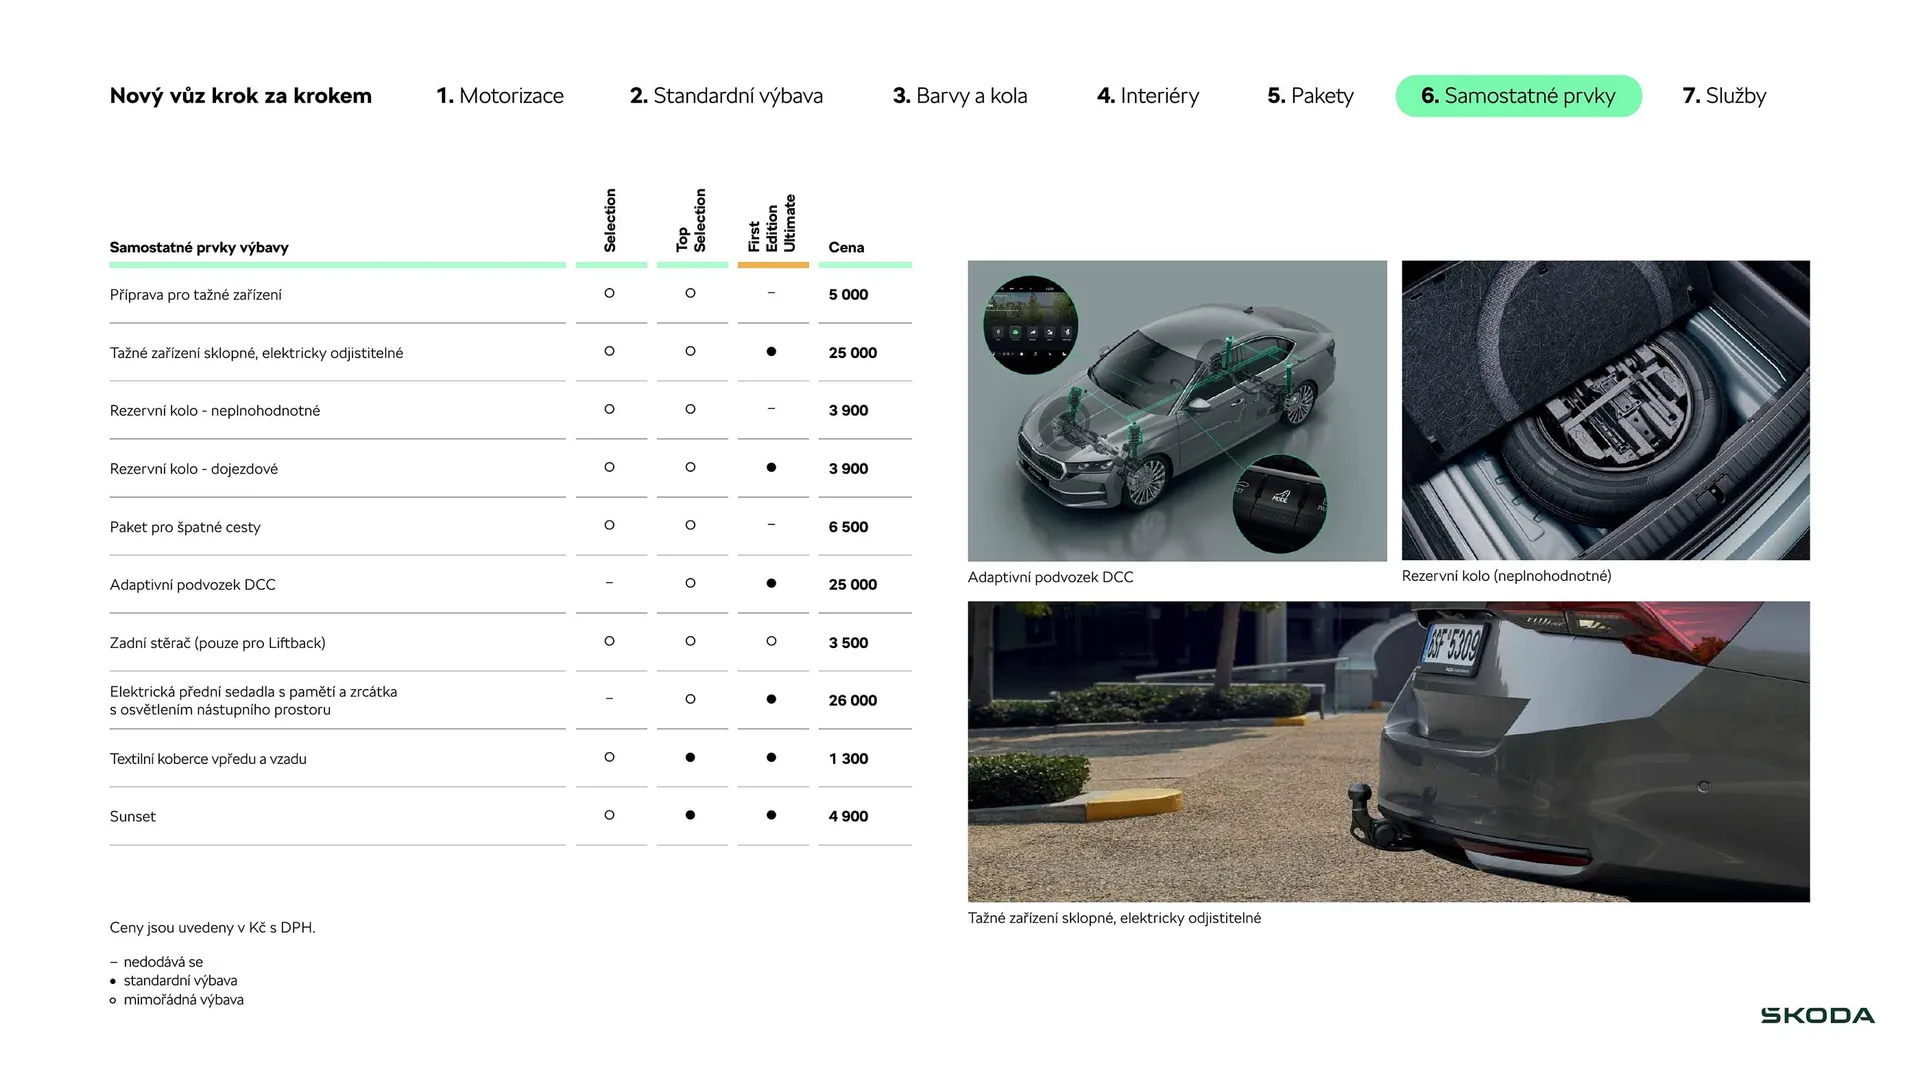The height and width of the screenshot is (1080, 1920).
Task: Click First Edition filled dot for Rezervní kolo - dojezdové
Action: point(771,467)
